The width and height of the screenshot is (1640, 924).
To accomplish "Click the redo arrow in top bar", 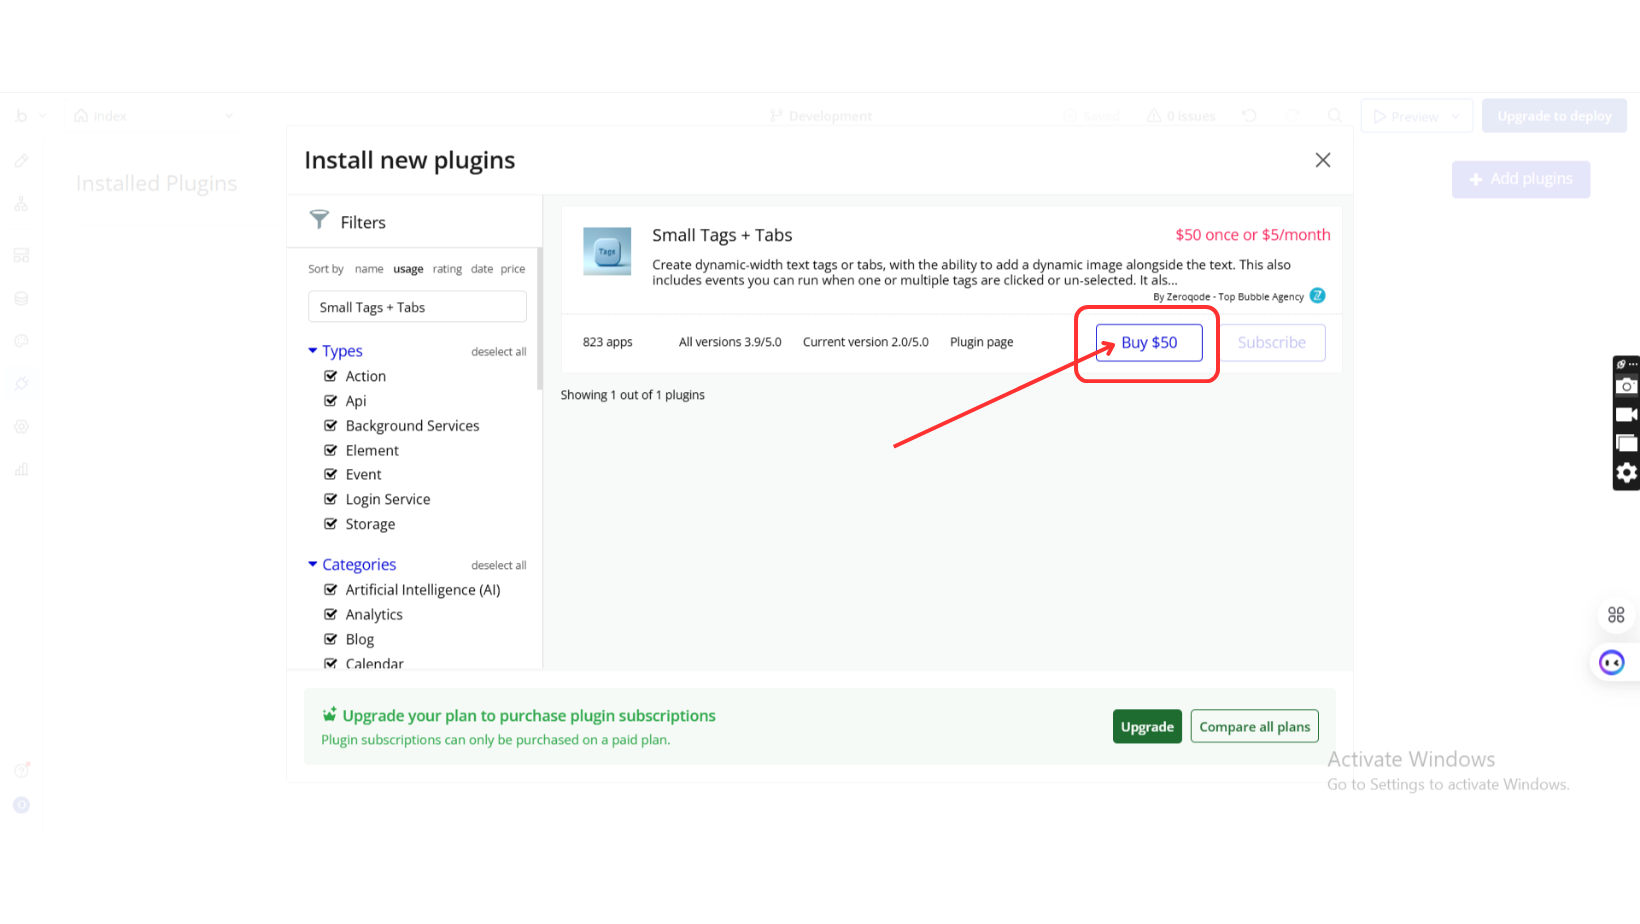I will click(1292, 116).
